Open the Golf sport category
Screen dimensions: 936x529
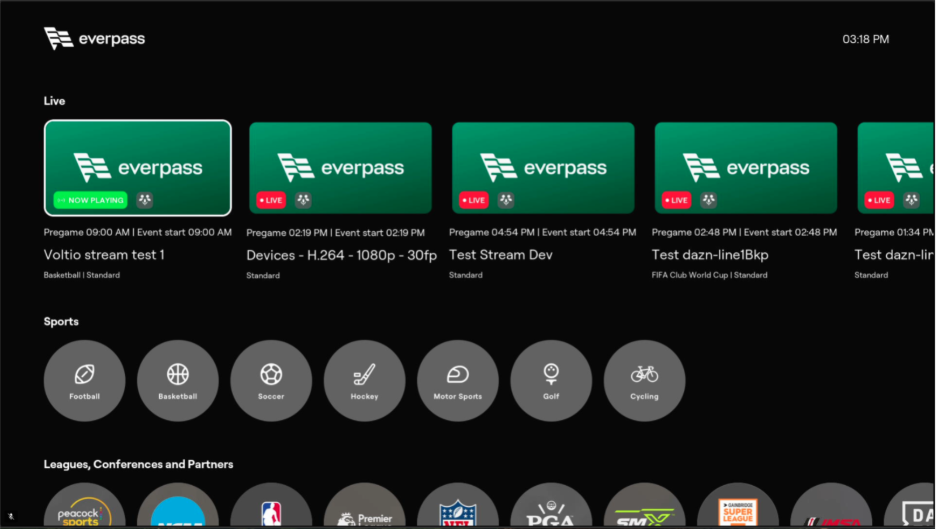551,380
